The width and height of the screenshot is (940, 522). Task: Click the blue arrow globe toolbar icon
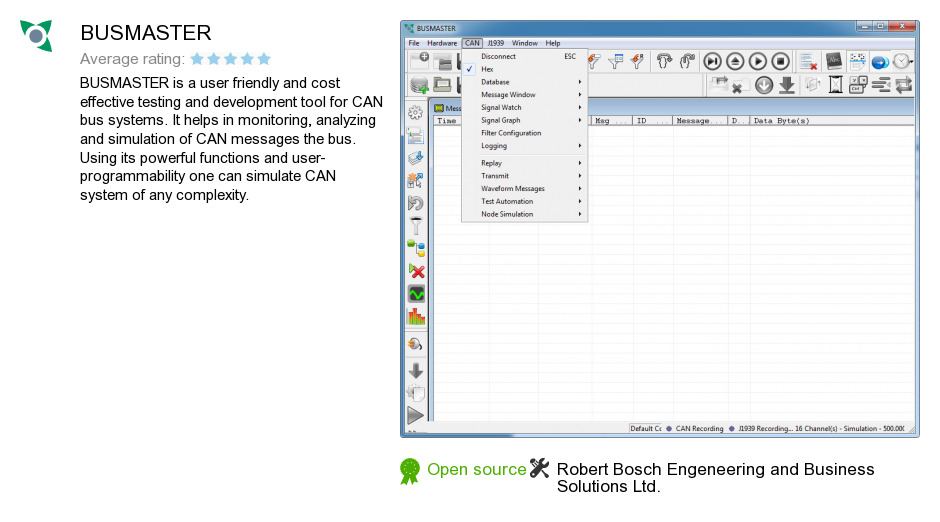click(x=879, y=62)
